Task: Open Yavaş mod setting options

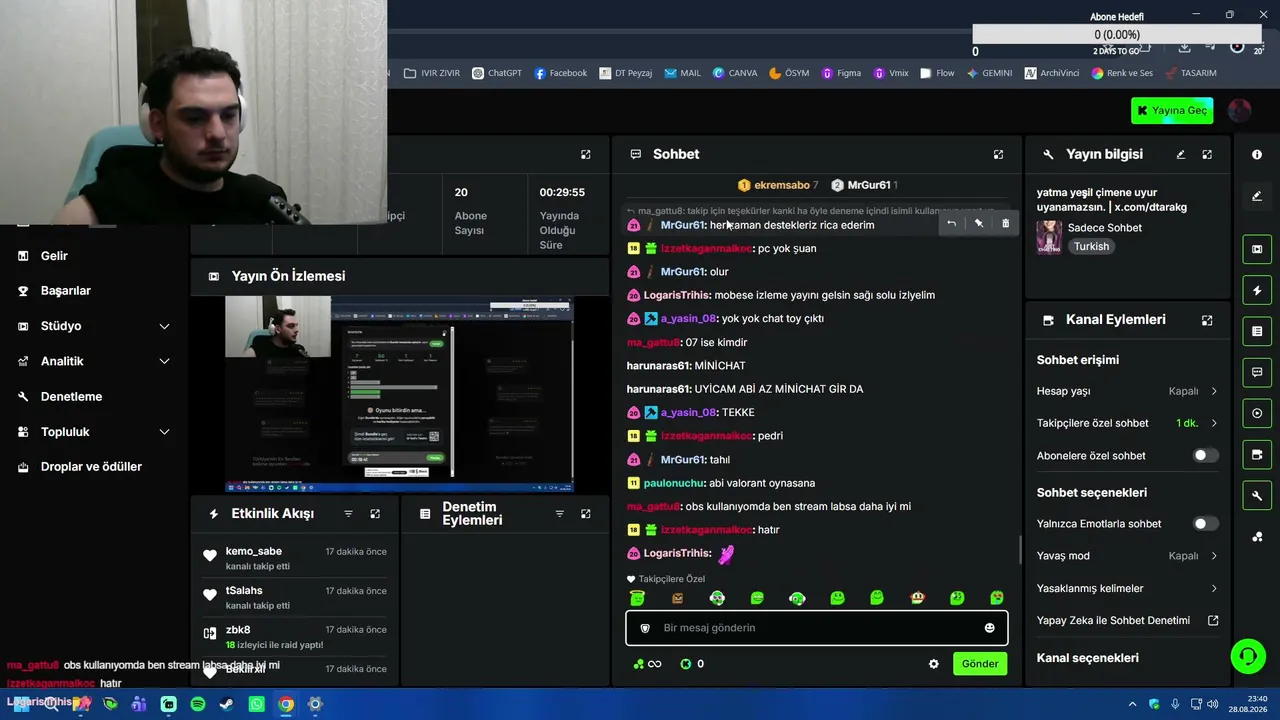Action: (1214, 556)
